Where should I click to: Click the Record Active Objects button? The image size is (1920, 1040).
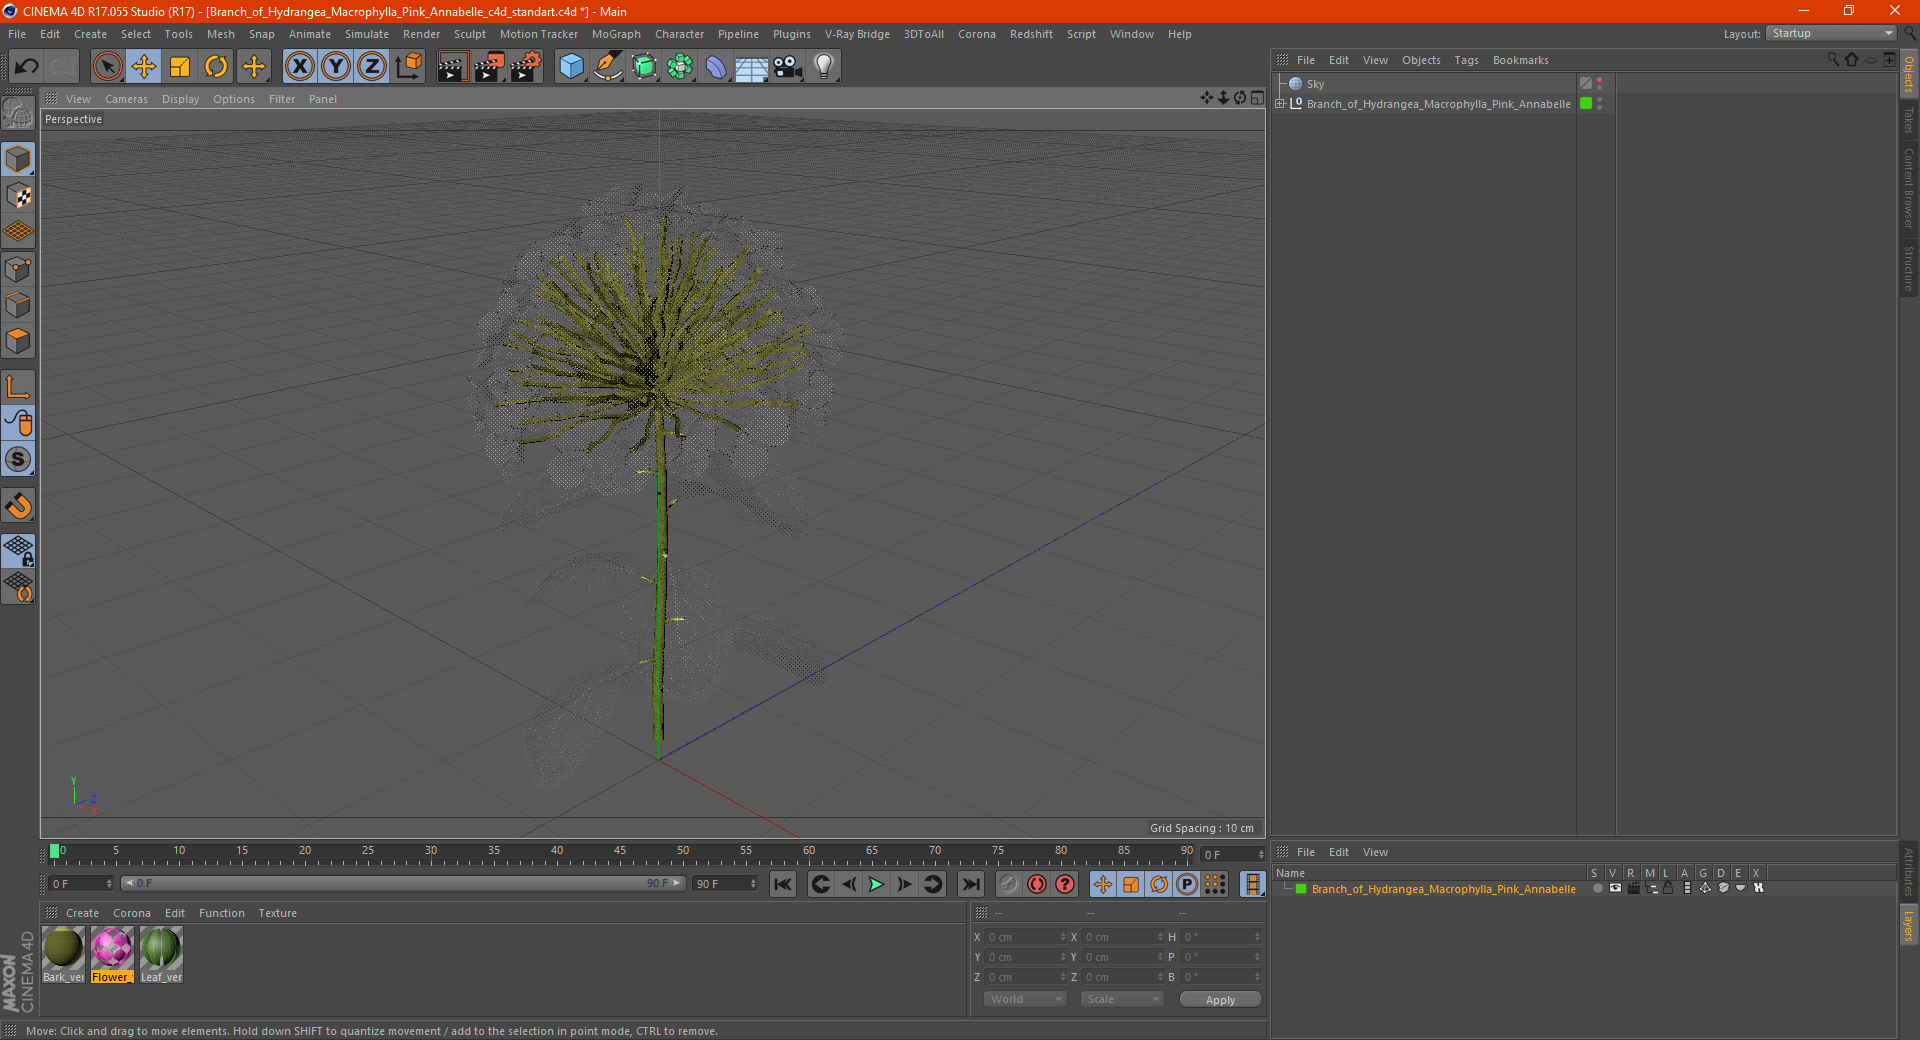[1009, 884]
